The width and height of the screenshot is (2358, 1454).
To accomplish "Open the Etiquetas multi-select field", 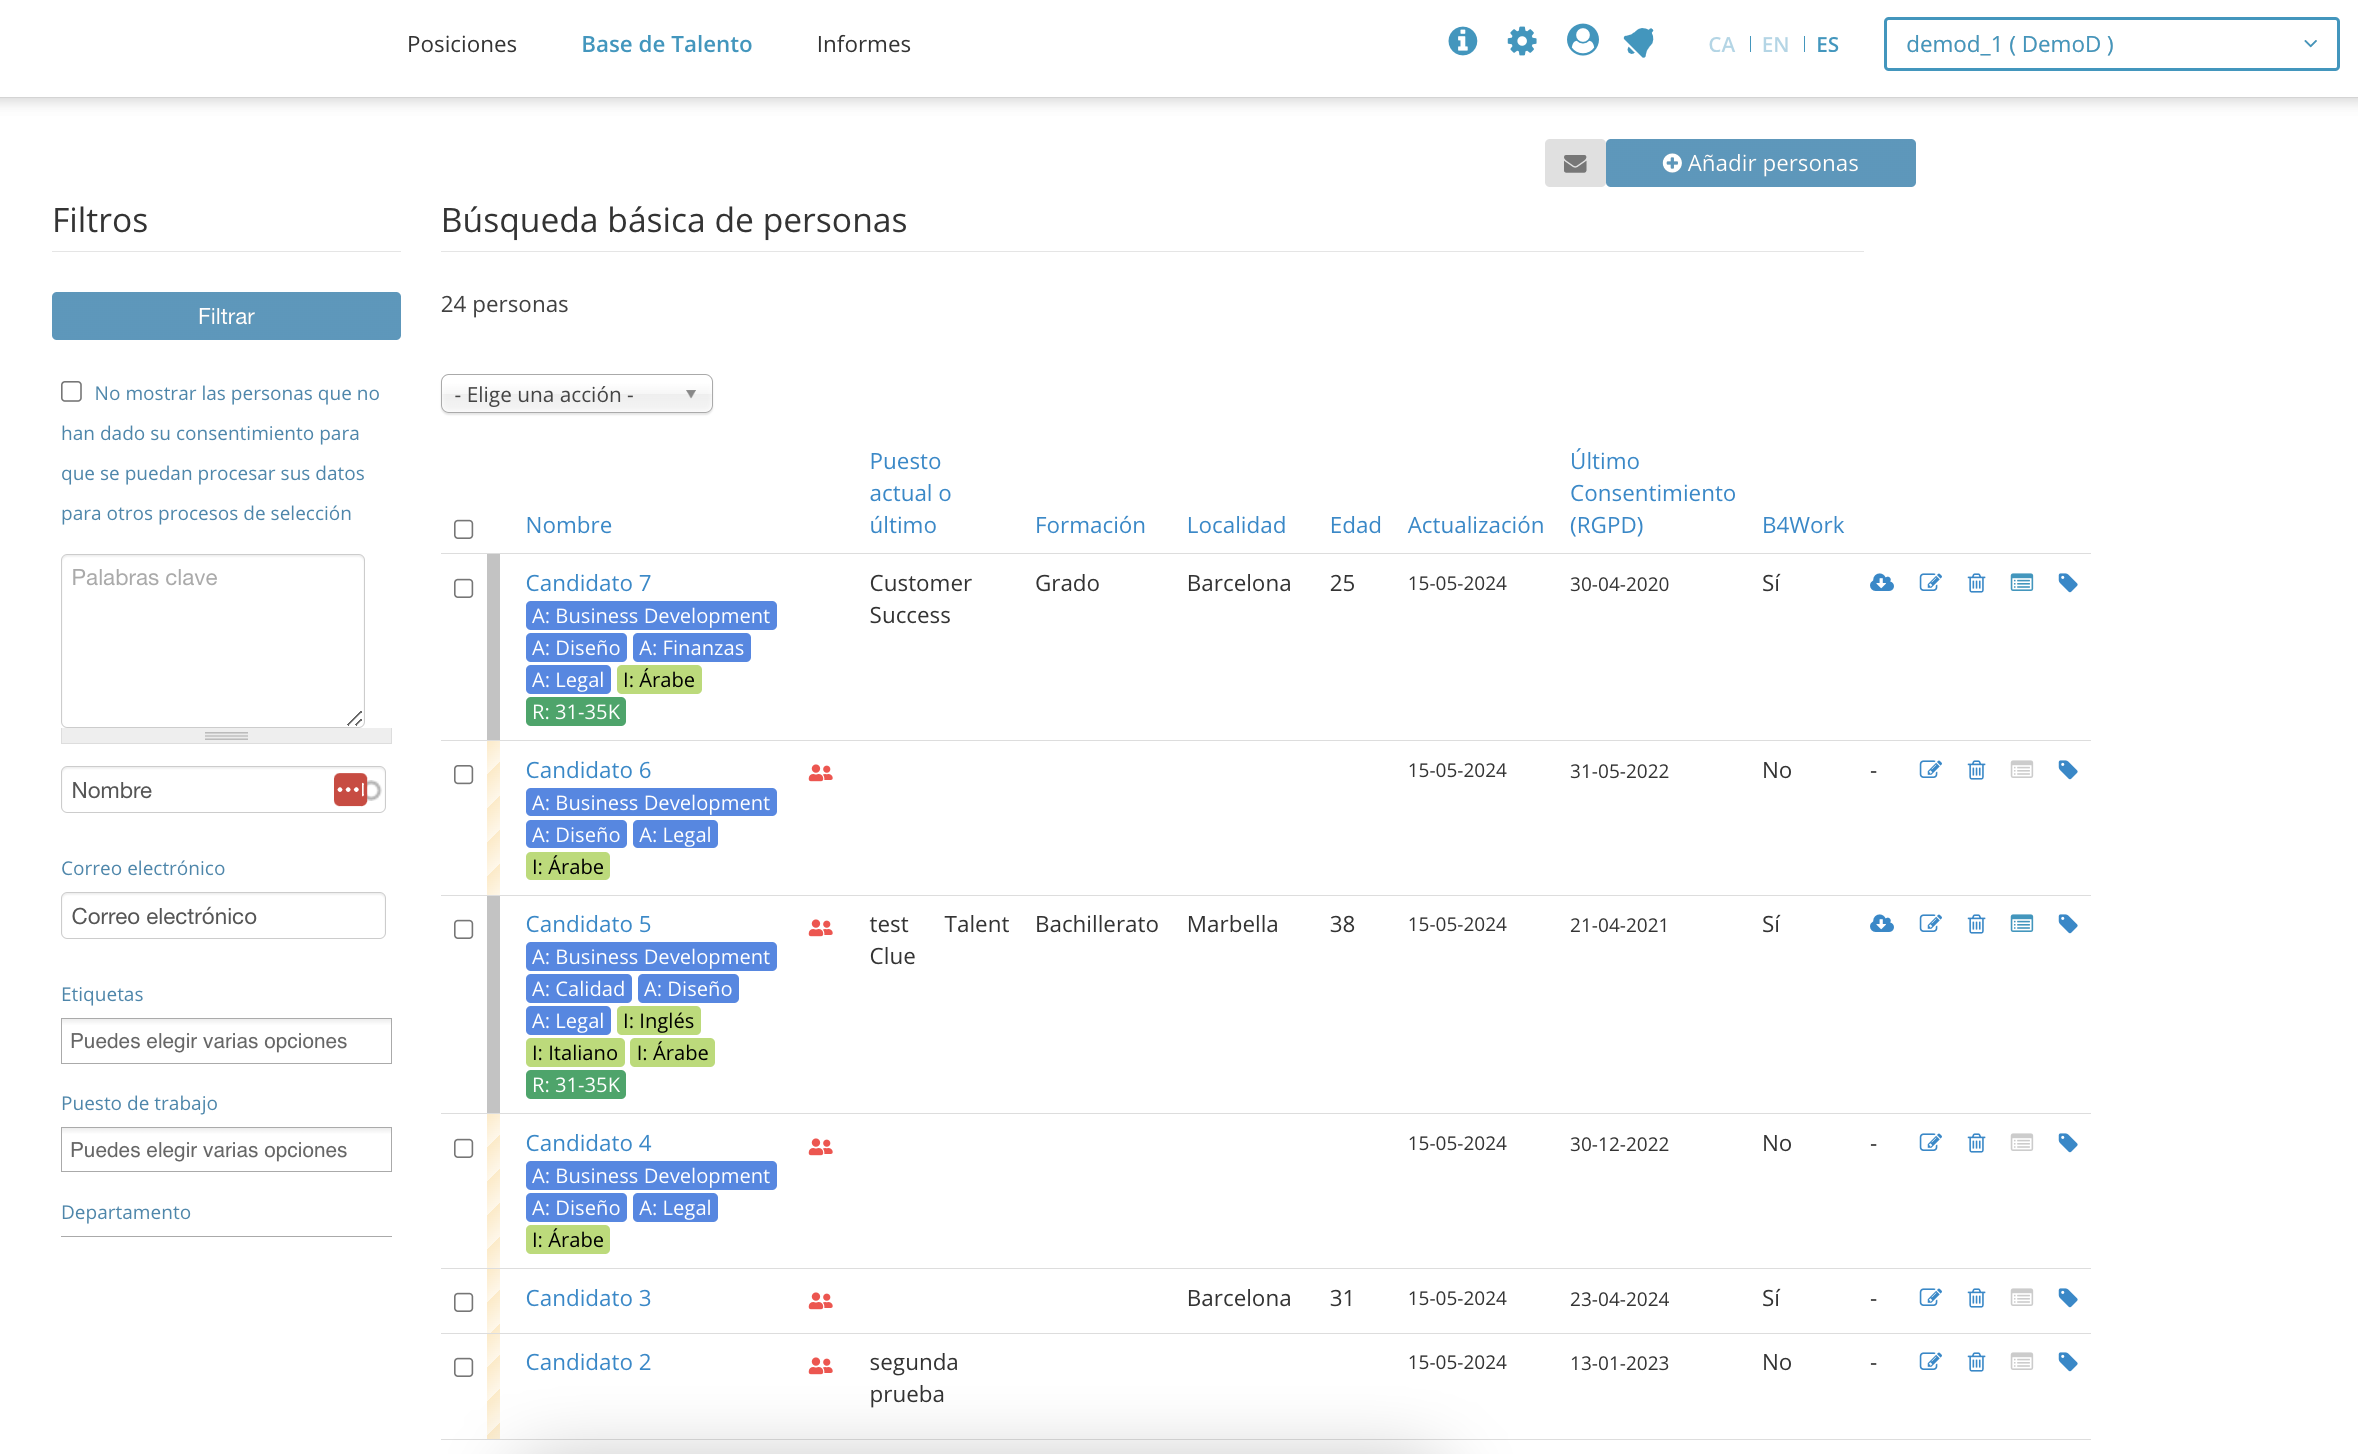I will [226, 1041].
